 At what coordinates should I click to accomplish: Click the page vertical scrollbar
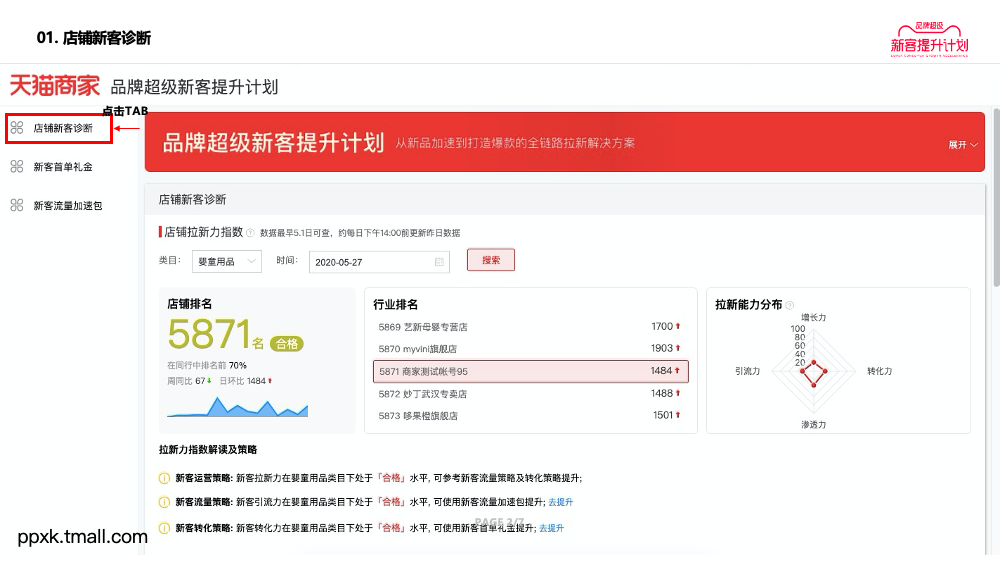point(996,198)
